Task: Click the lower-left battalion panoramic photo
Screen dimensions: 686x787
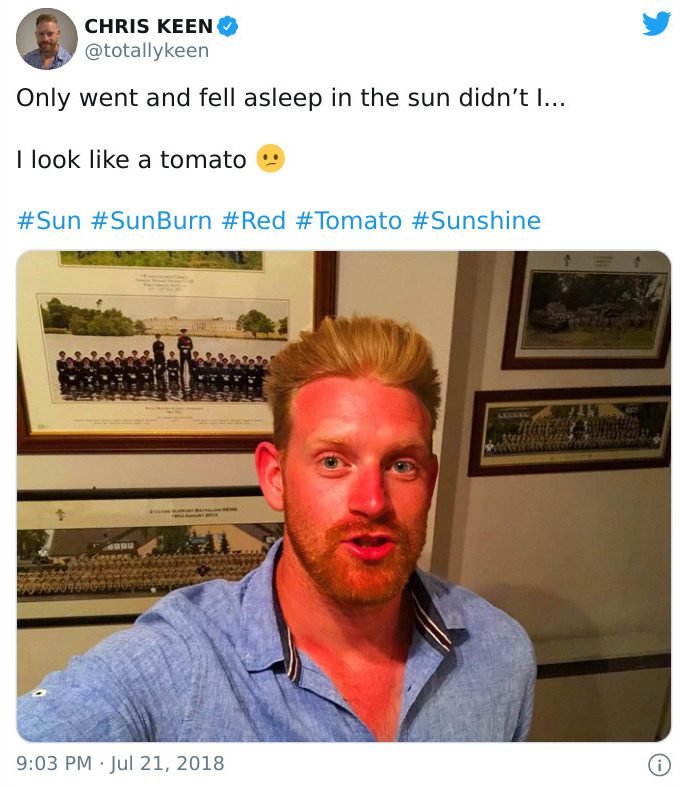Action: click(x=146, y=557)
